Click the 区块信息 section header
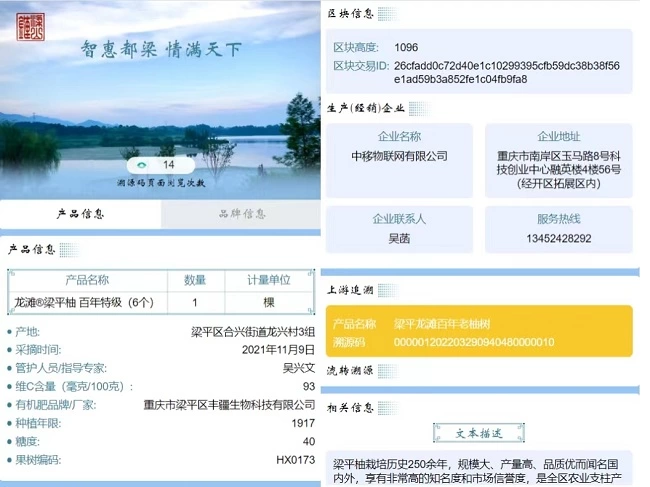 (x=350, y=13)
